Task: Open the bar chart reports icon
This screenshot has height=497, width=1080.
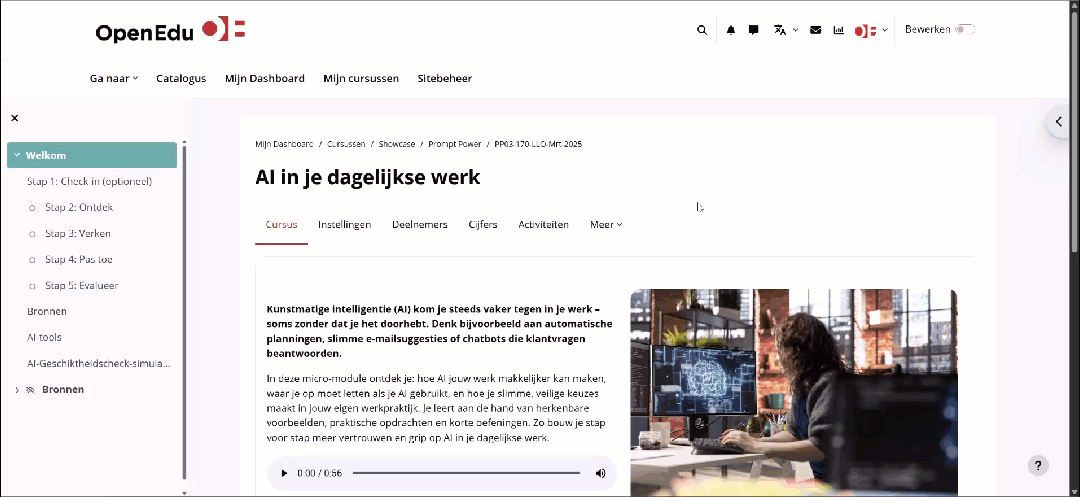Action: 839,30
